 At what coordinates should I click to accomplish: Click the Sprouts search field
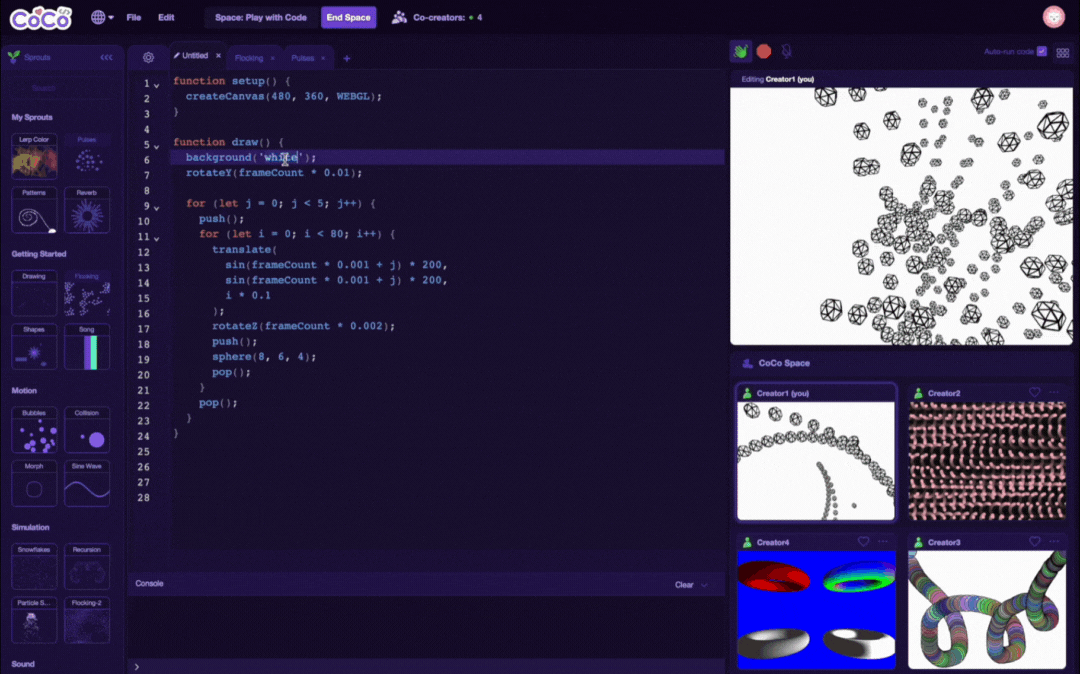click(x=61, y=87)
